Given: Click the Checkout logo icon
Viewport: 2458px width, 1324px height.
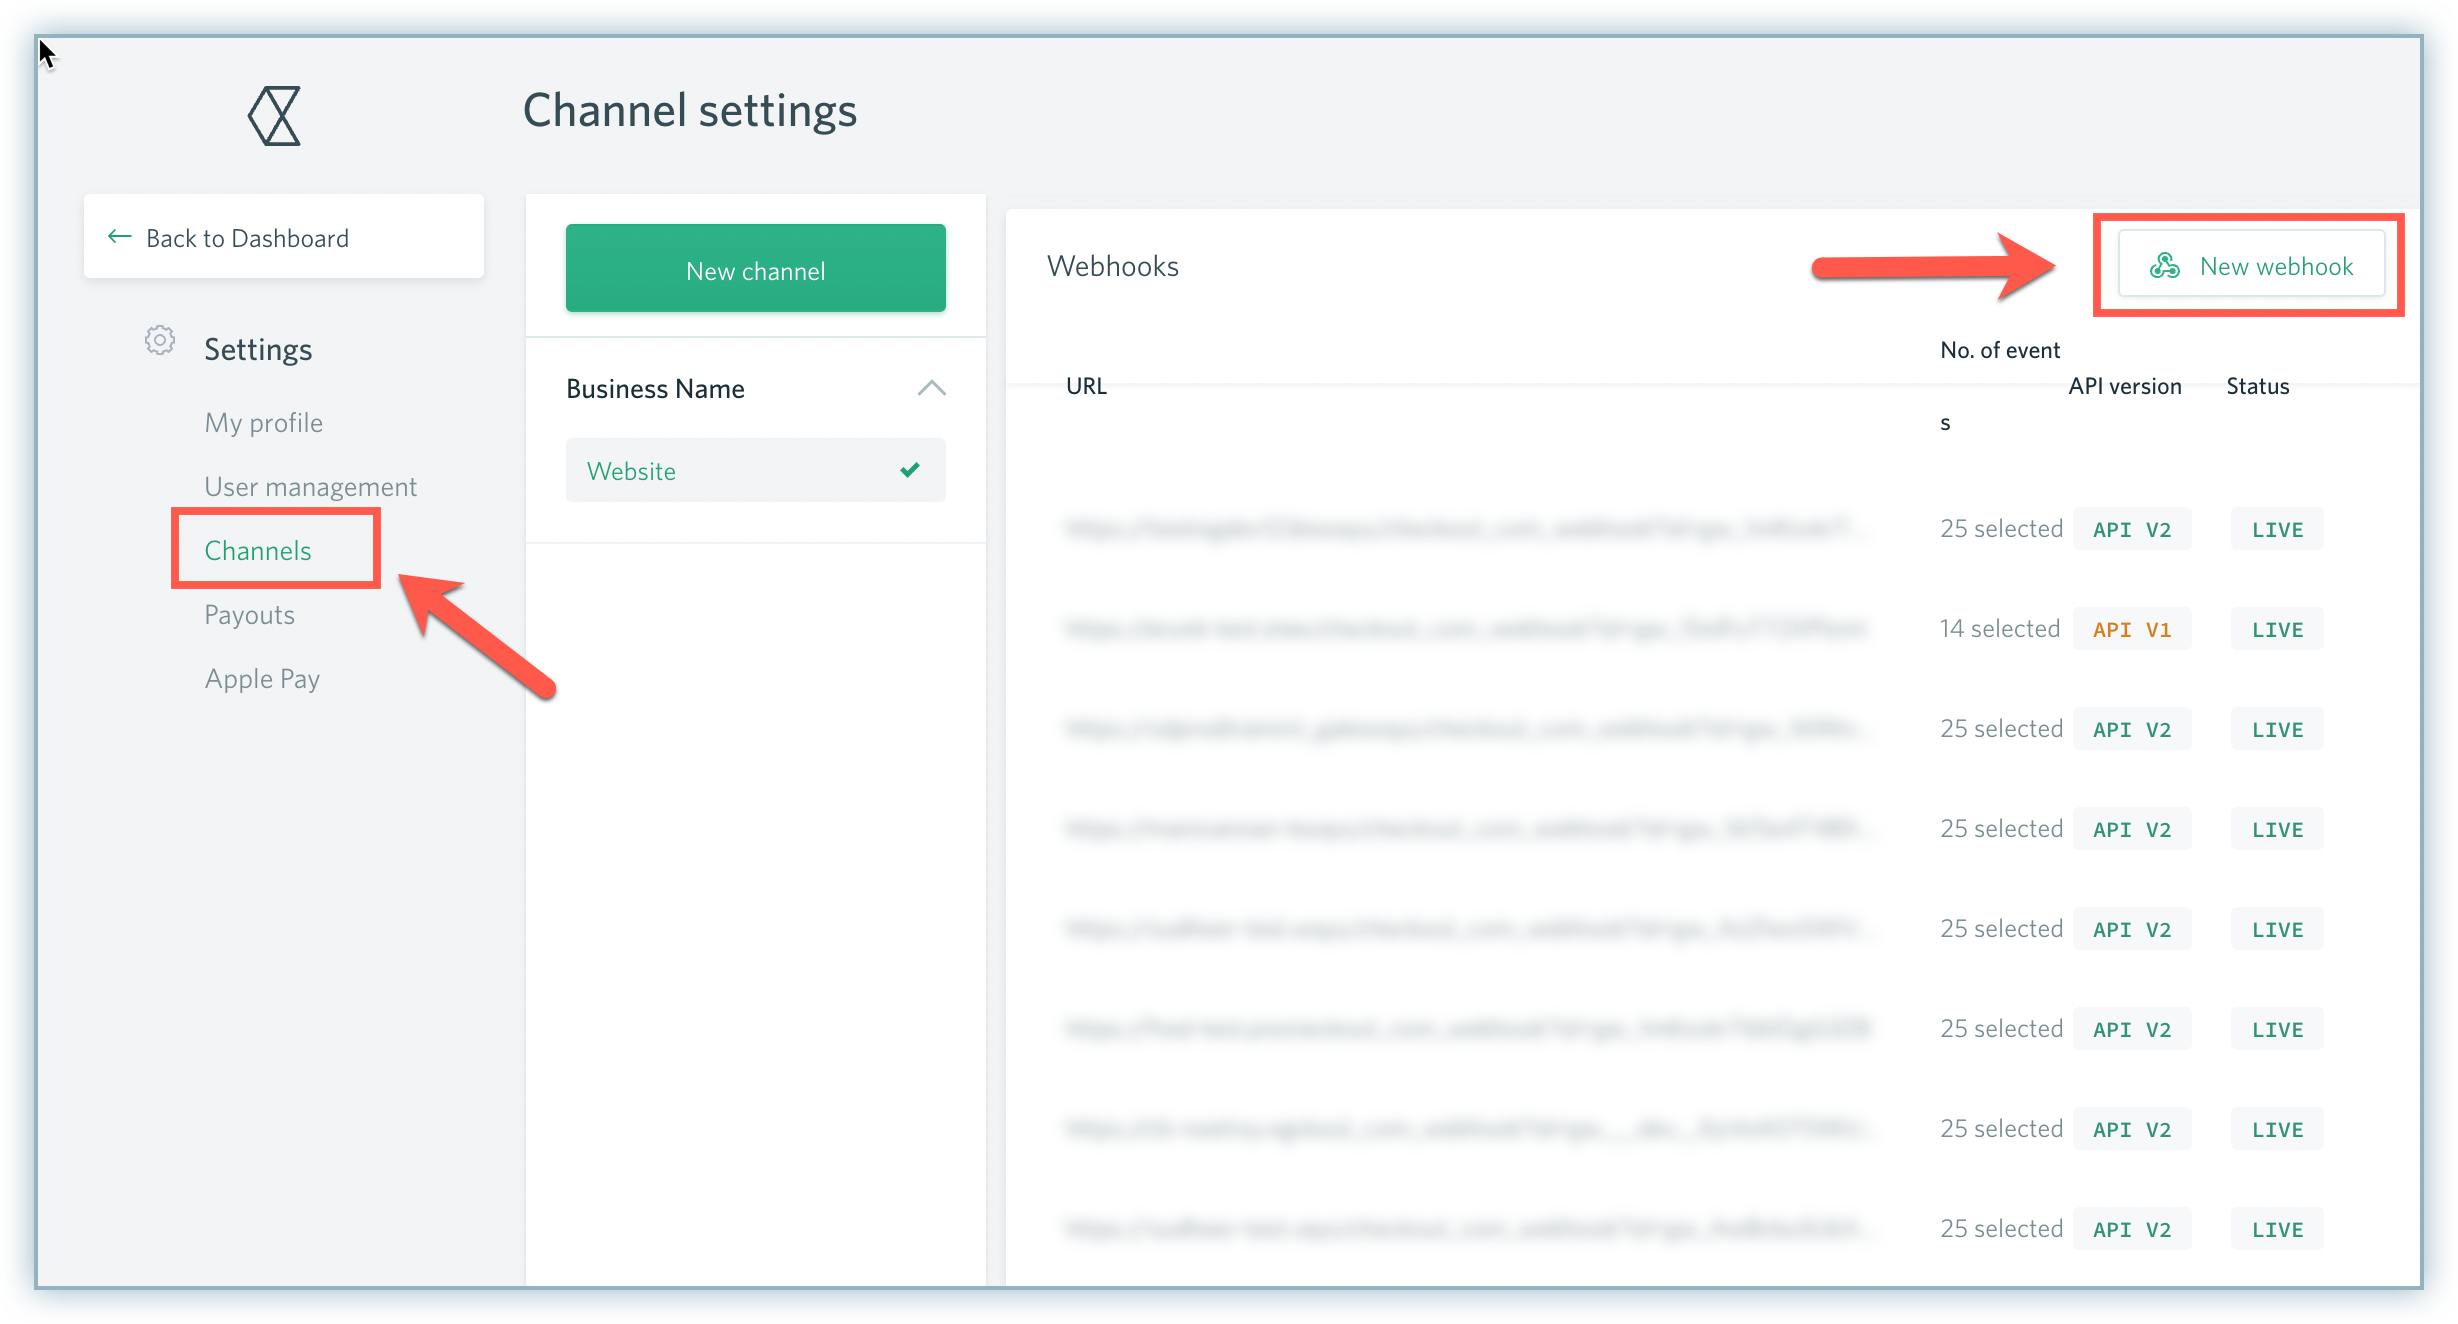Looking at the screenshot, I should click(275, 116).
